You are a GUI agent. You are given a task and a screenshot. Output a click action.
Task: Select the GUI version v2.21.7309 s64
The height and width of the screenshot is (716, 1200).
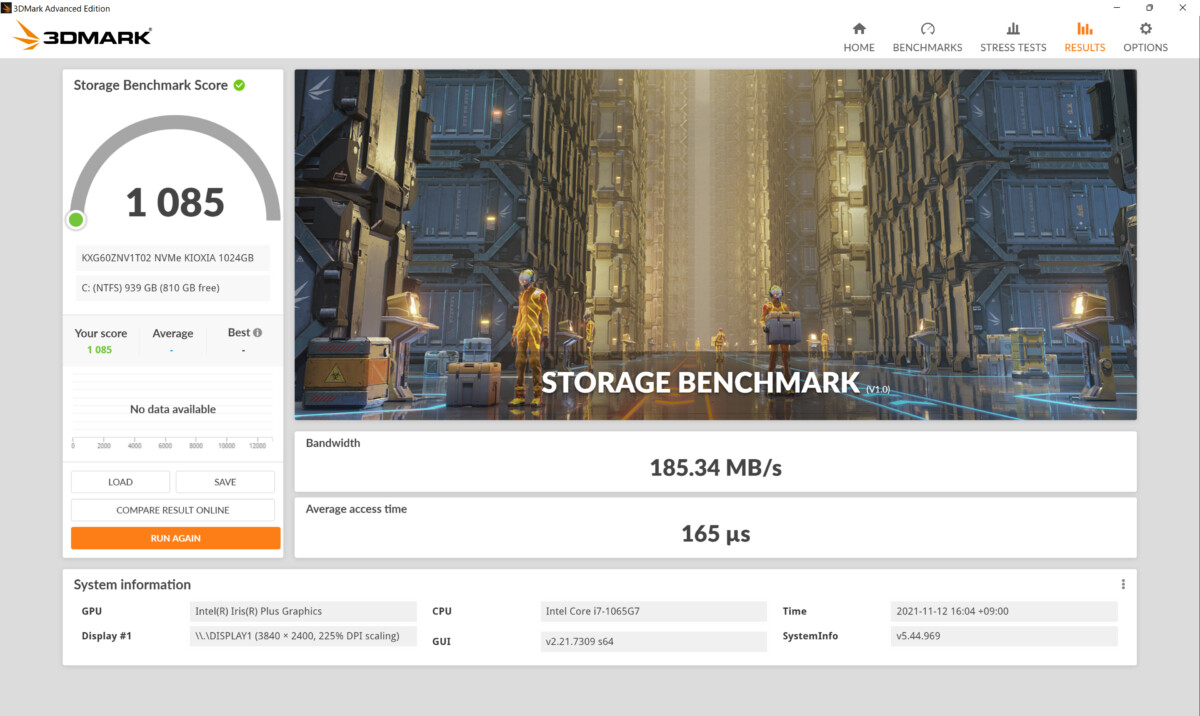pyautogui.click(x=653, y=641)
